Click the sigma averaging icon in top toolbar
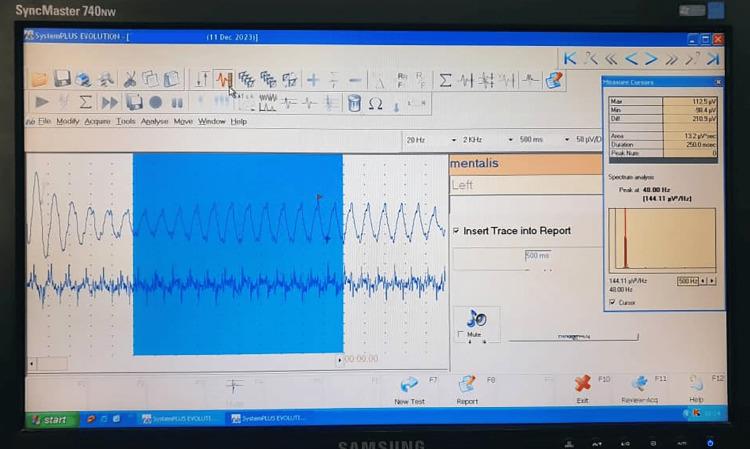Image resolution: width=750 pixels, height=449 pixels. click(x=446, y=80)
